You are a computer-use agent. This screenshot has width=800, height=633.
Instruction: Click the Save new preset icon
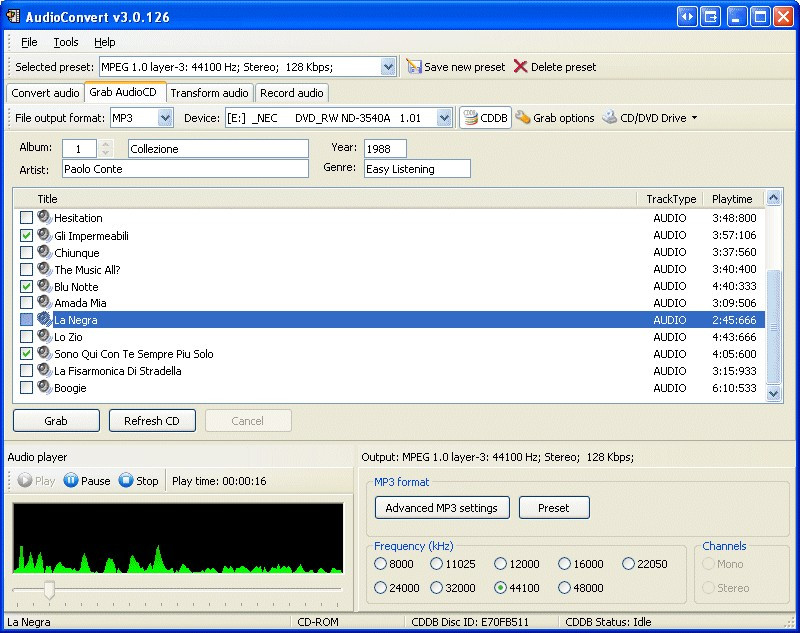[x=414, y=67]
